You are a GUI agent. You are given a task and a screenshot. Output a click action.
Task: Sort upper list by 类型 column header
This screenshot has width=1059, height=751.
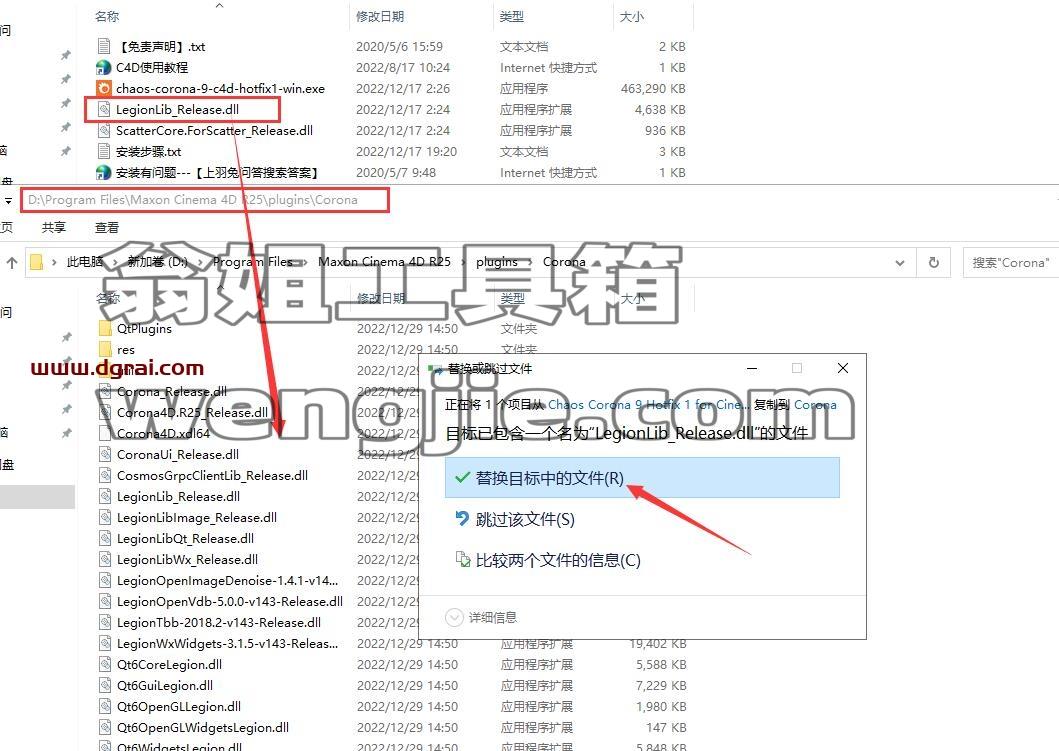511,16
